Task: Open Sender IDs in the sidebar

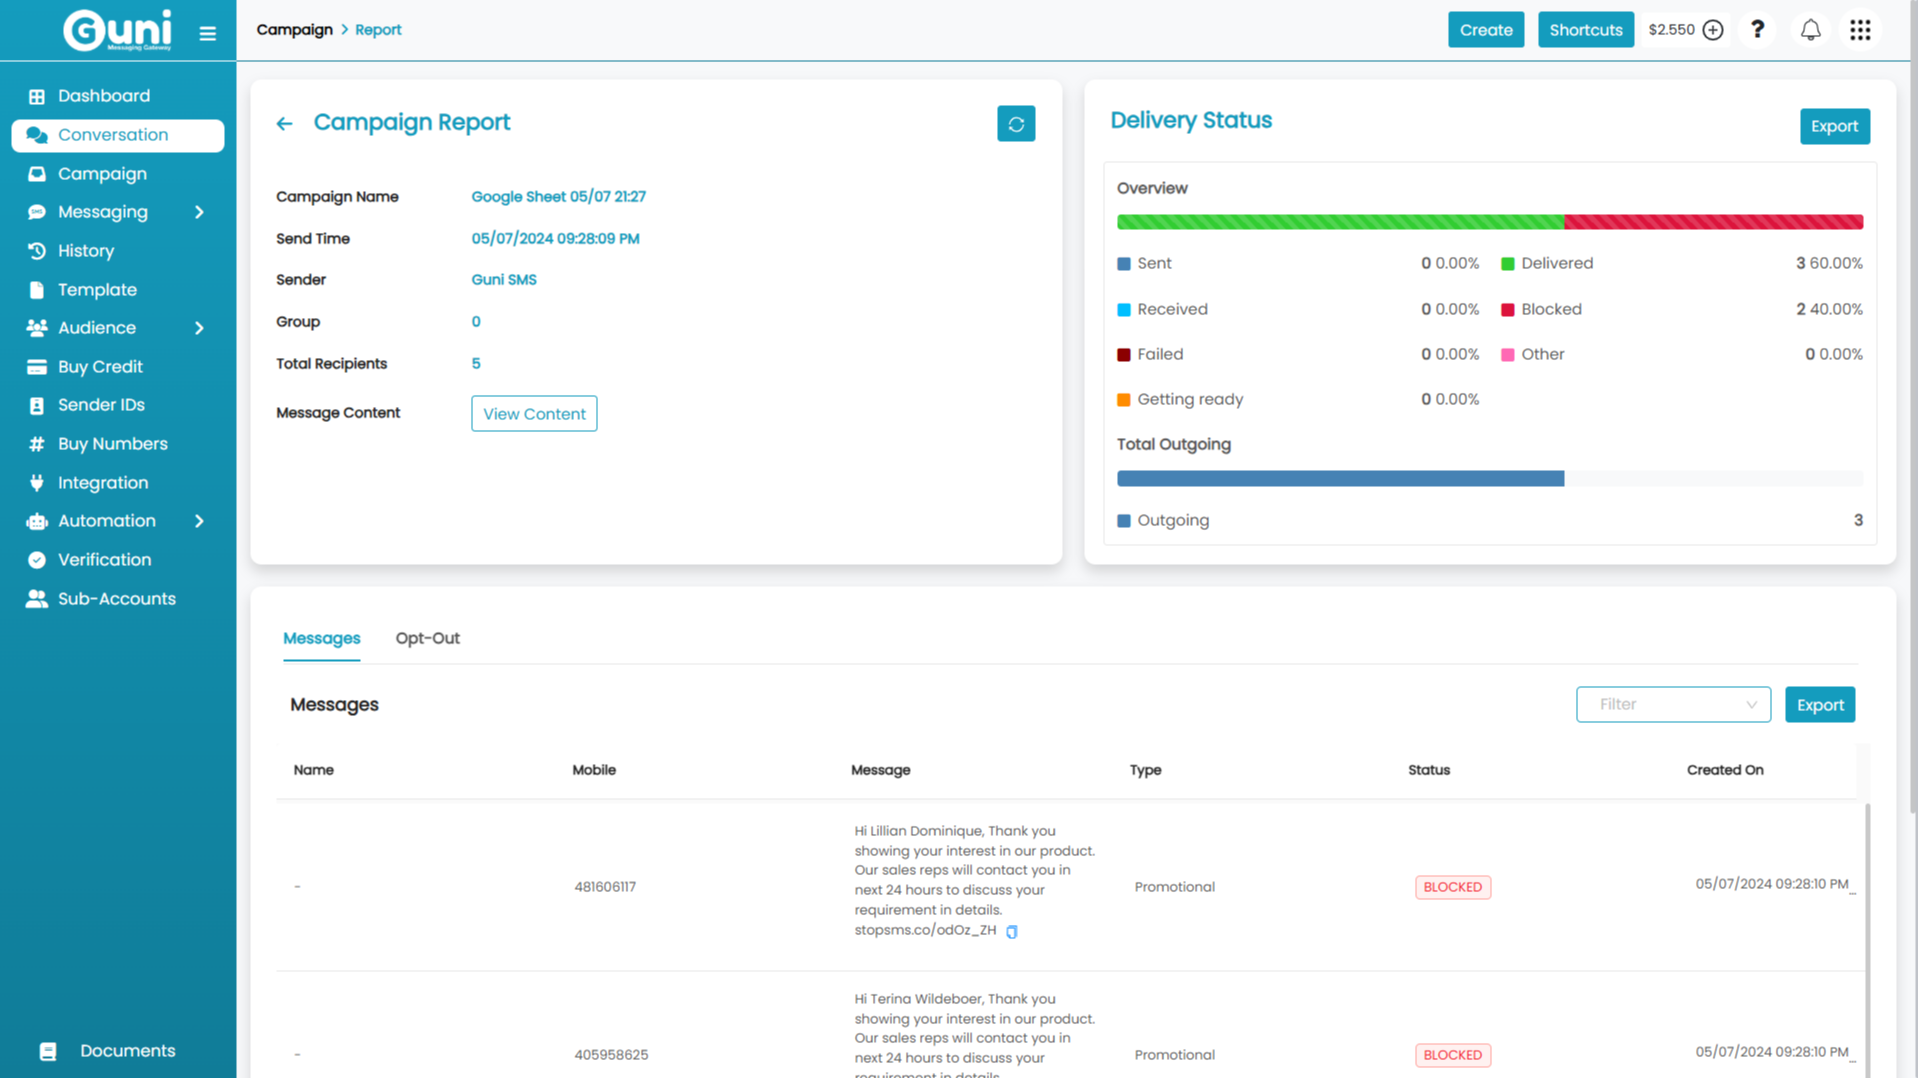Action: (x=101, y=405)
